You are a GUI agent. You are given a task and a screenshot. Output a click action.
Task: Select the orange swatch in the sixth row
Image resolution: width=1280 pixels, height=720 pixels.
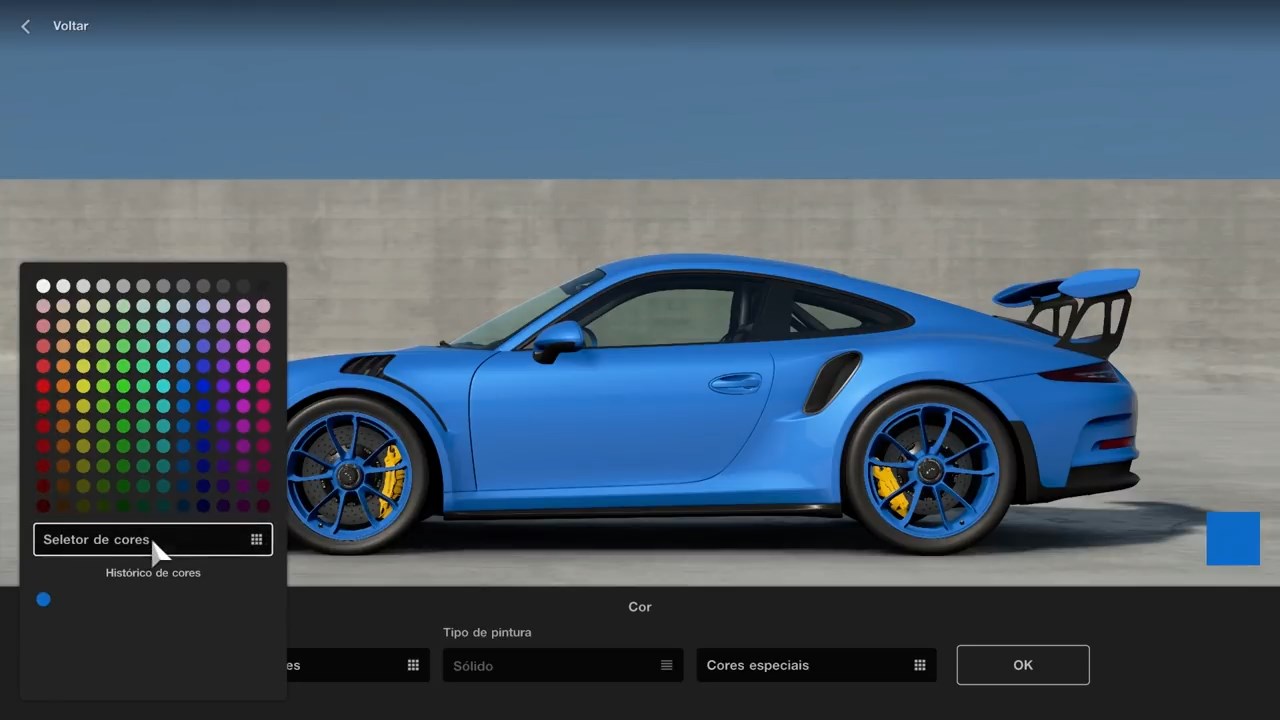tap(63, 386)
